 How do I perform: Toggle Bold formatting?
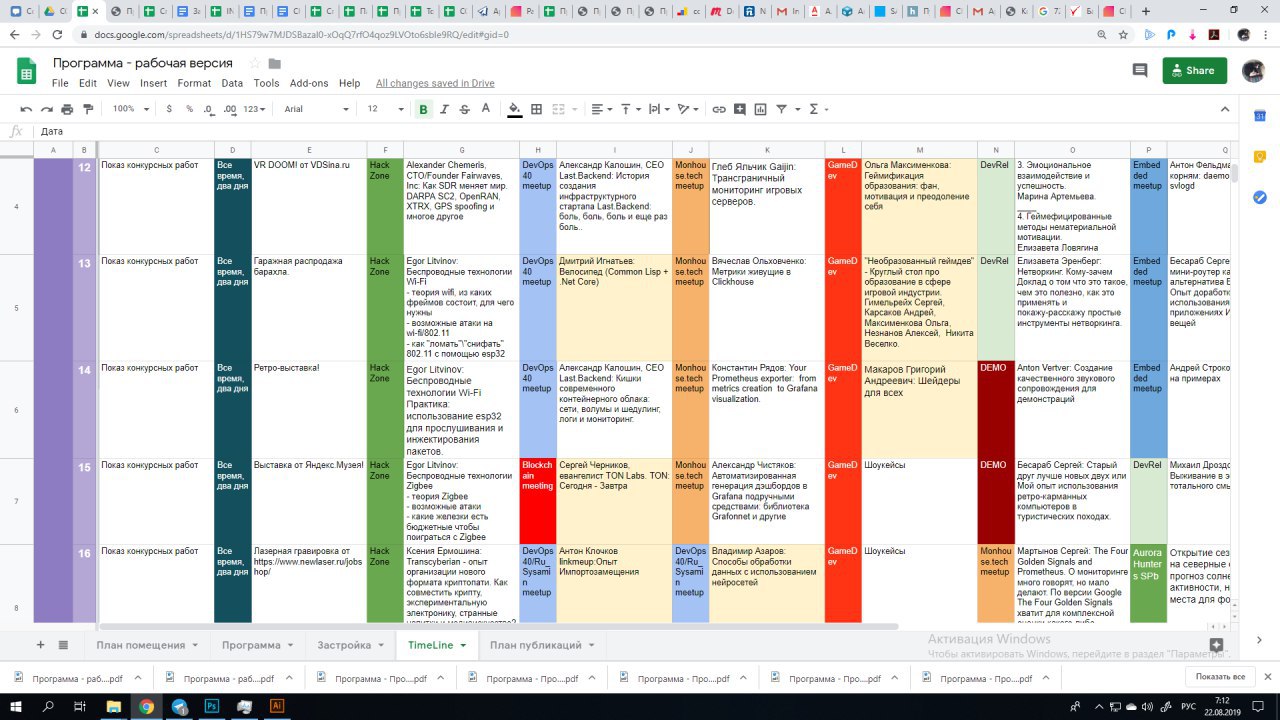coord(423,109)
